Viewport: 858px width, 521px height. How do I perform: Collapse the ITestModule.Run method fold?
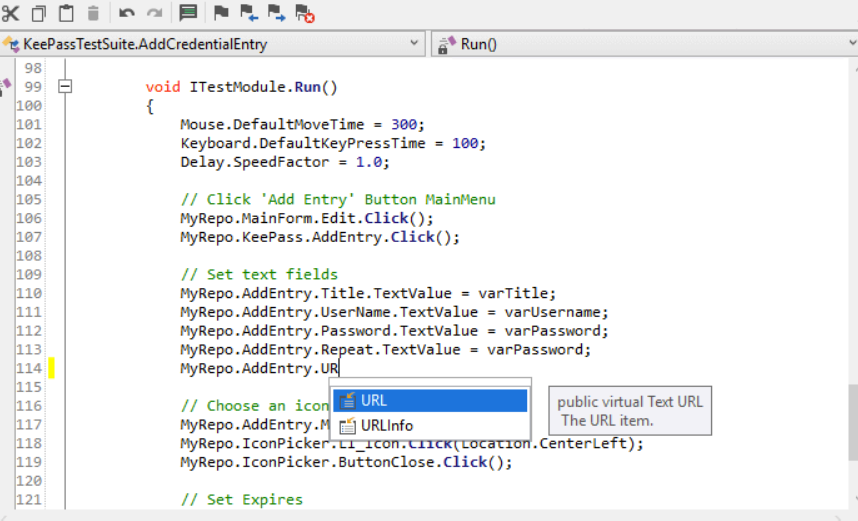tap(66, 87)
